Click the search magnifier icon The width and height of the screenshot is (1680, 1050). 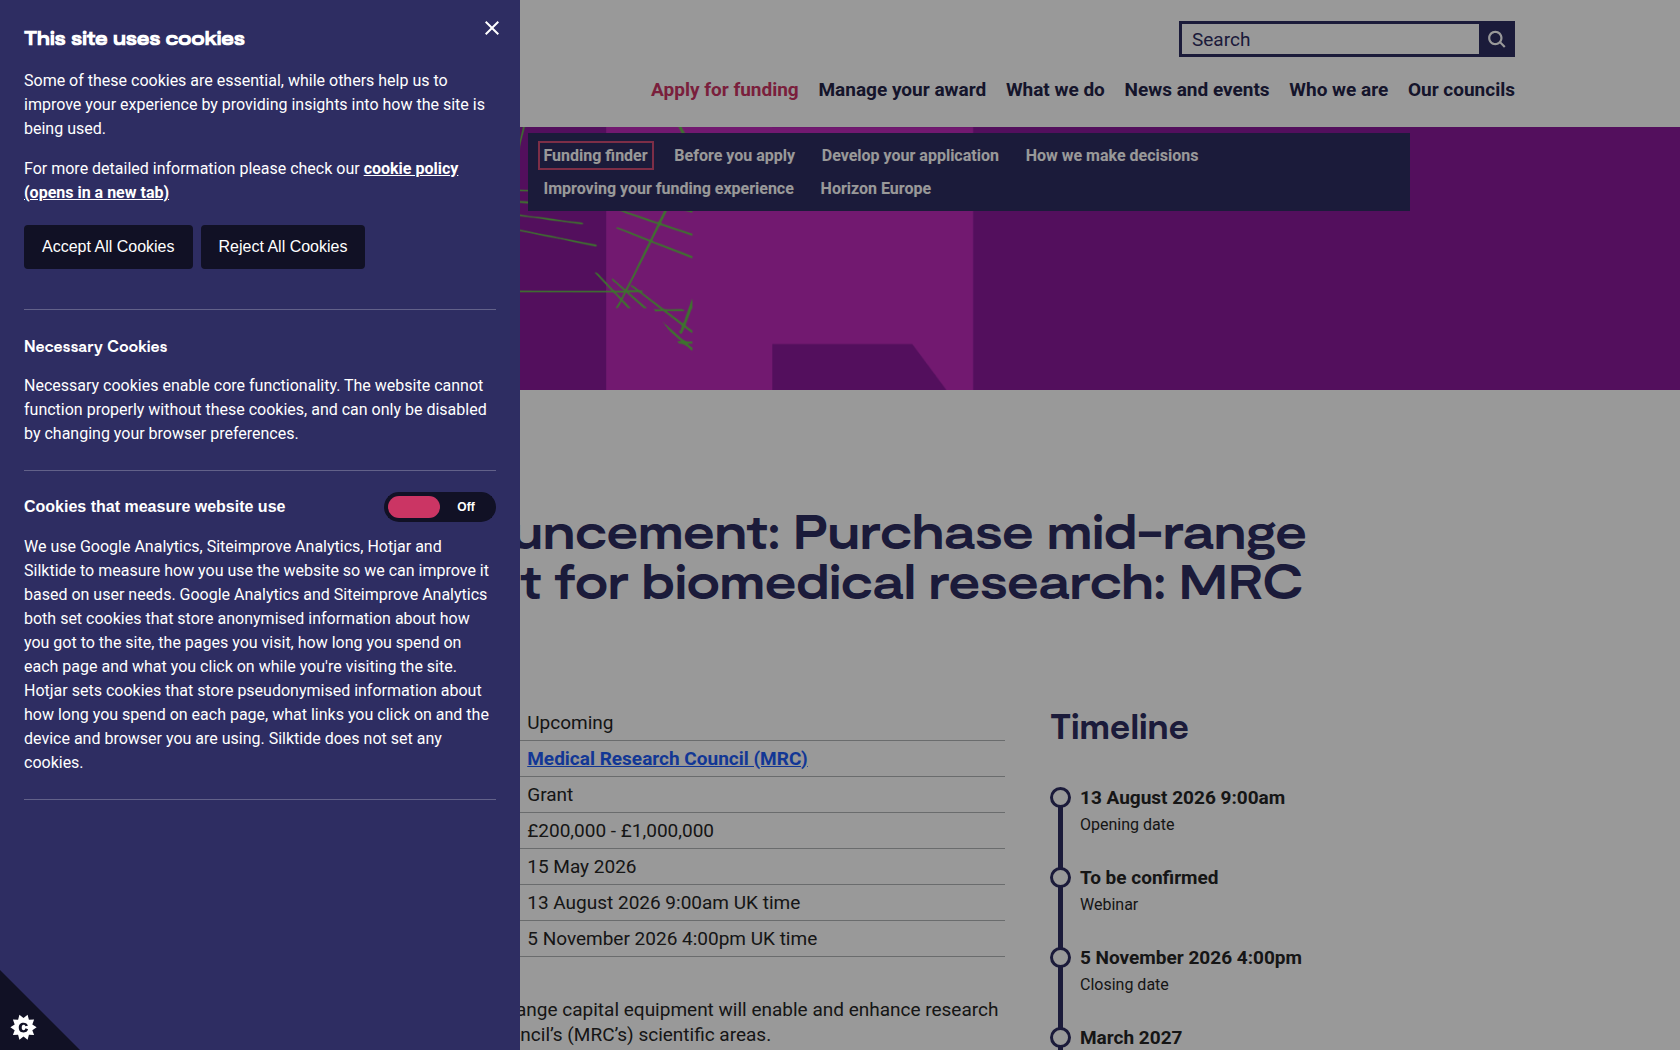1497,39
